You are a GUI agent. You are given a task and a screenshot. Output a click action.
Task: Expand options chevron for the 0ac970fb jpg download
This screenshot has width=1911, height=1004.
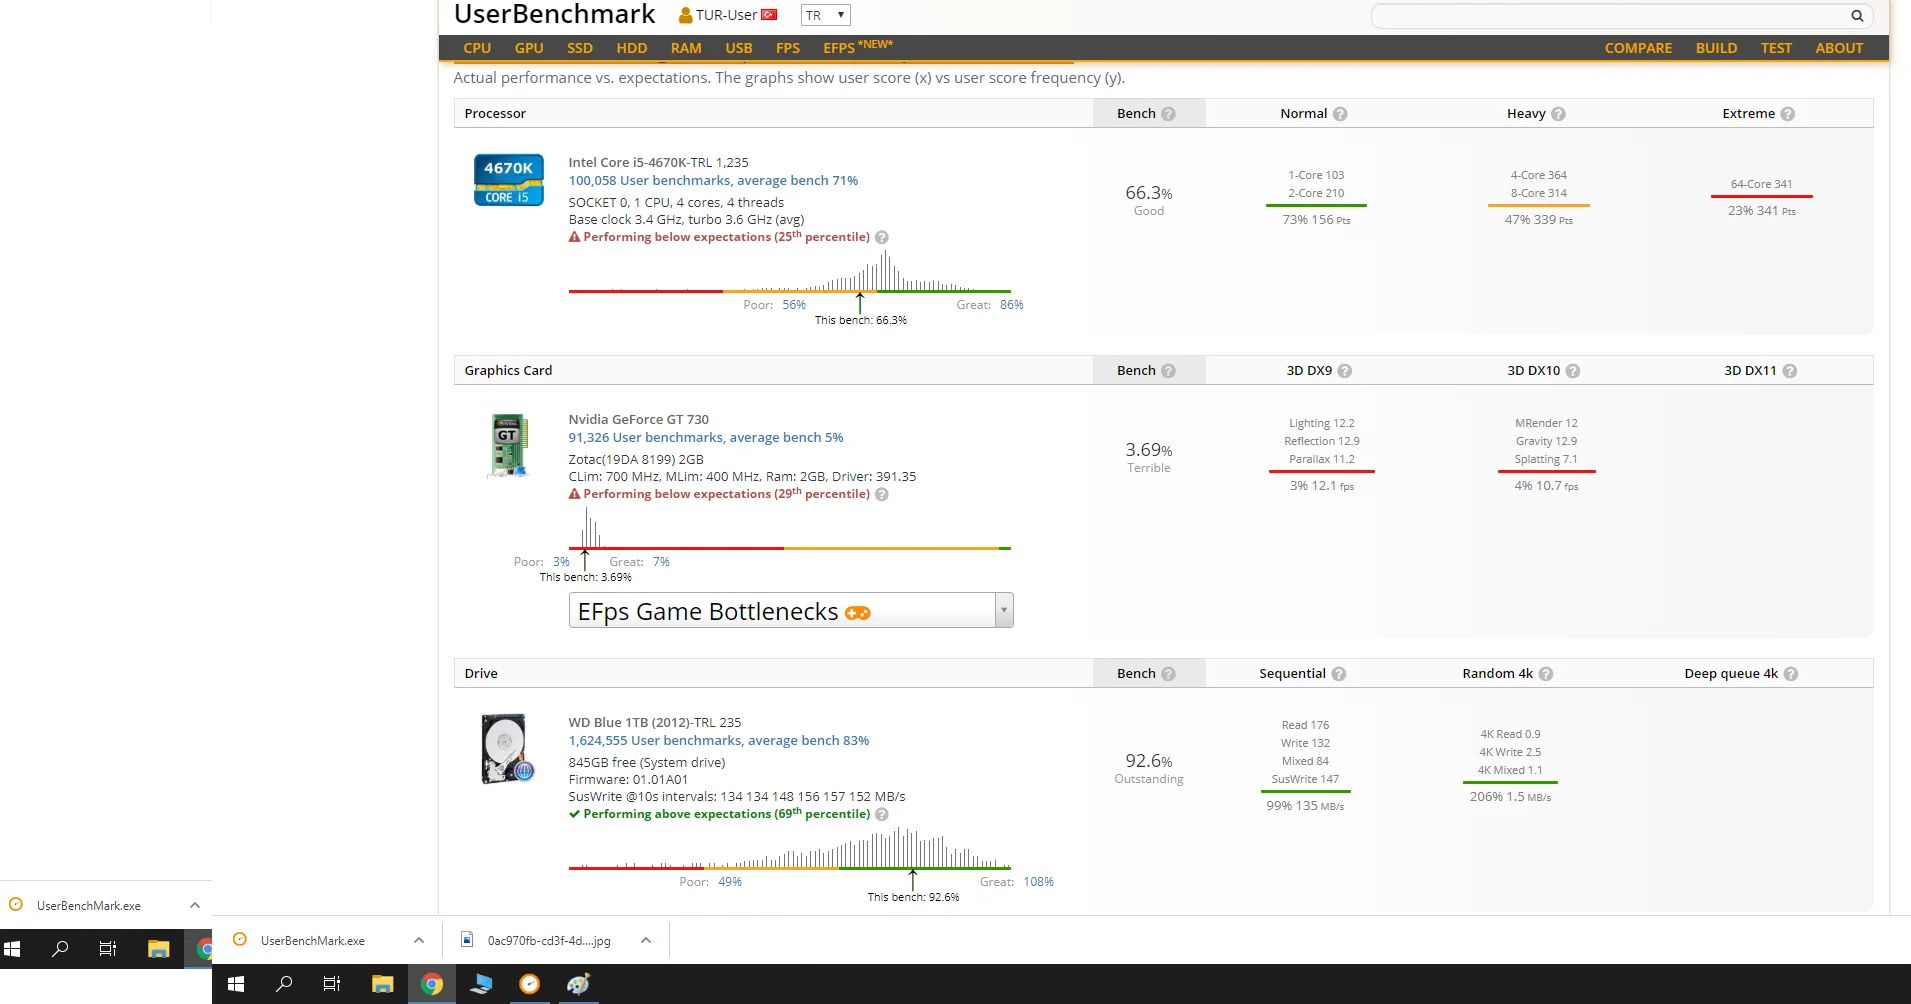646,940
